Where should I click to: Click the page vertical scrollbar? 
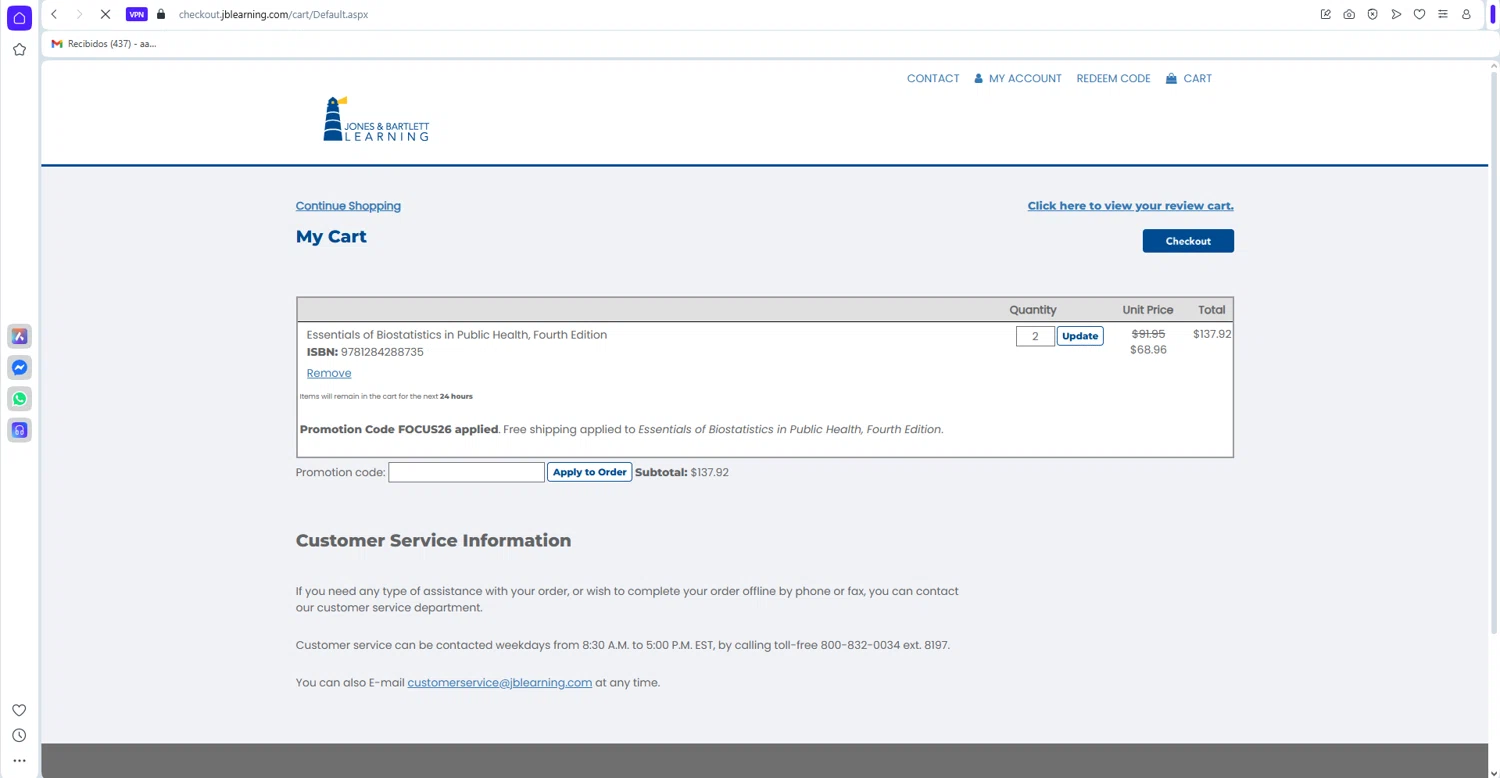1494,350
